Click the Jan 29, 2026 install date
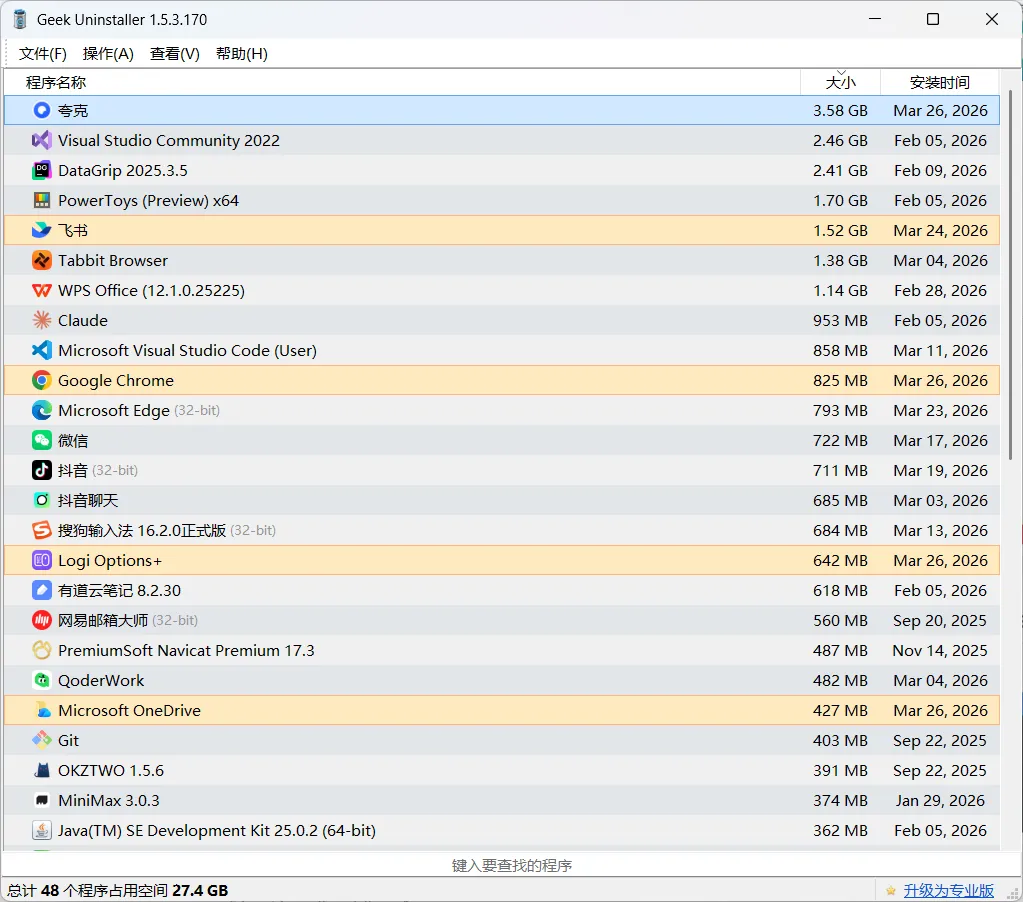This screenshot has height=902, width=1023. [939, 800]
